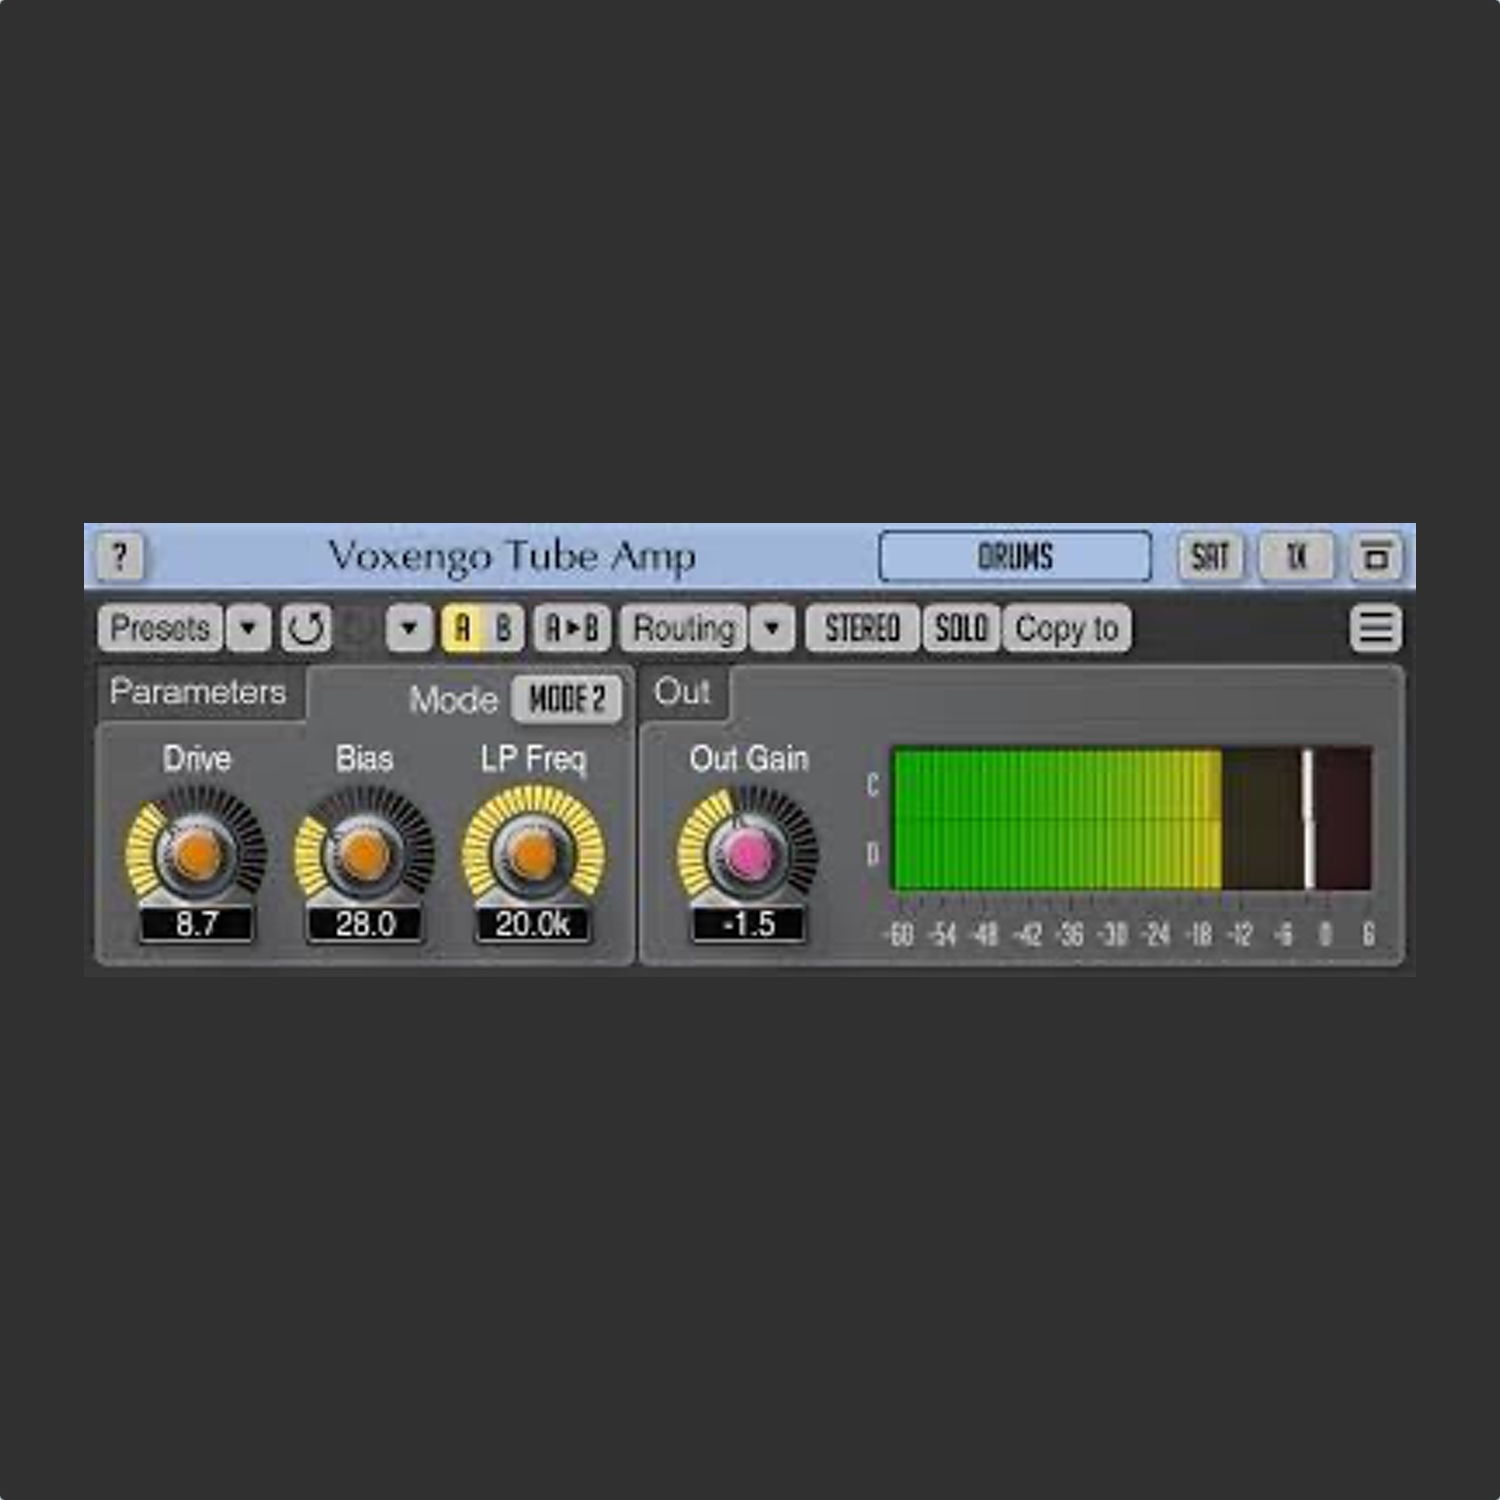Select state A toggle
Image resolution: width=1500 pixels, height=1500 pixels.
click(462, 629)
